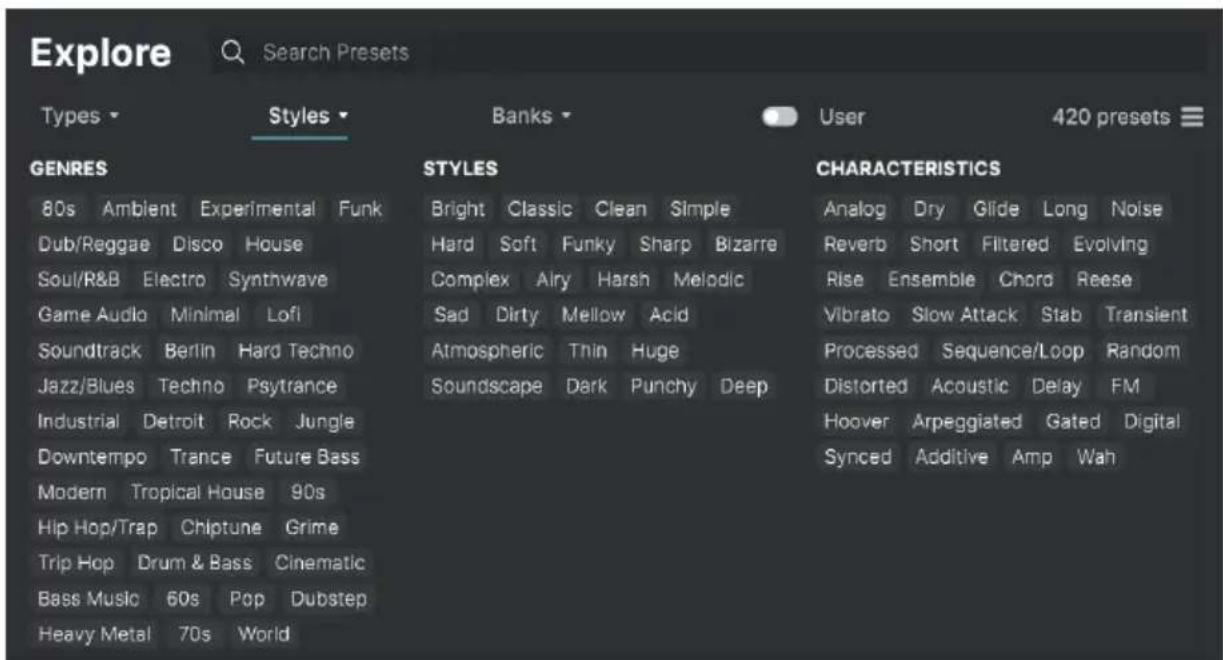Select the Sequence/Loop characteristic tag
The height and width of the screenshot is (660, 1223).
click(x=1013, y=351)
